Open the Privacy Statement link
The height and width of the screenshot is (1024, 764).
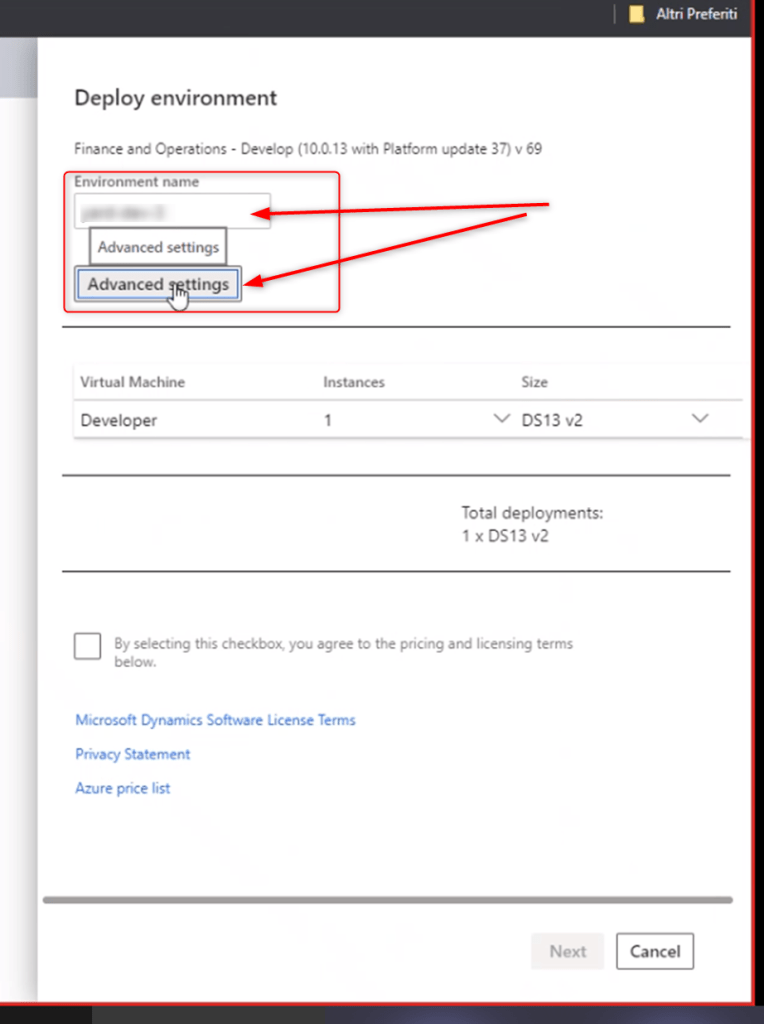click(132, 754)
